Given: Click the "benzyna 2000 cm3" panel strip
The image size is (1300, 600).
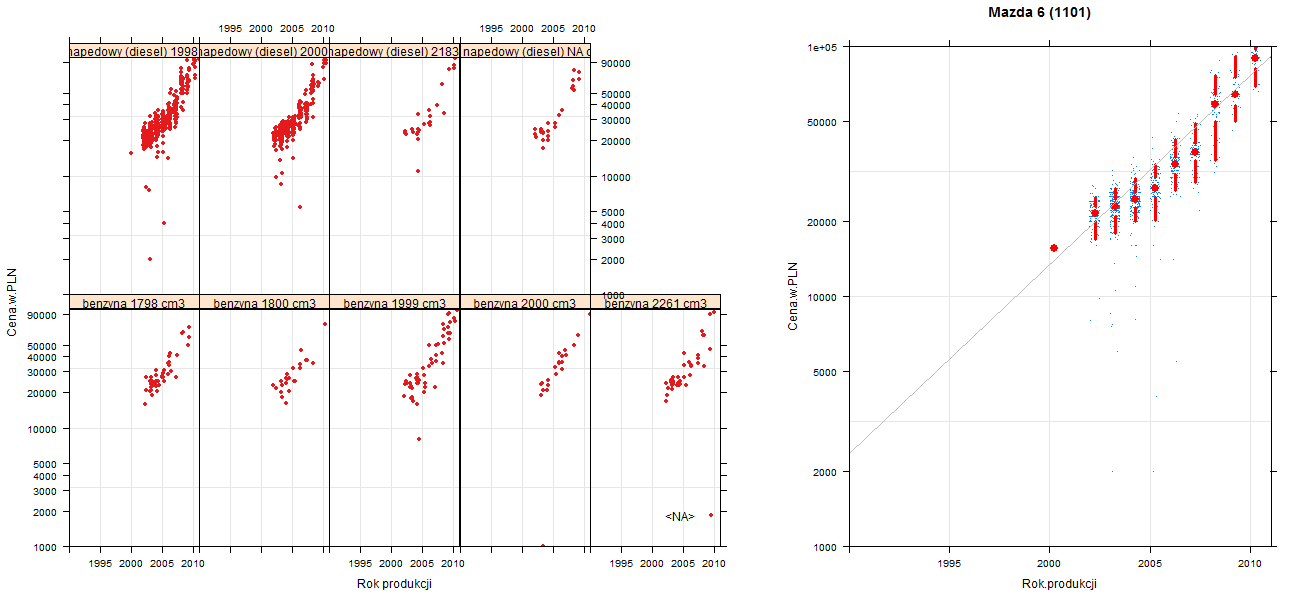Looking at the screenshot, I should tap(525, 303).
